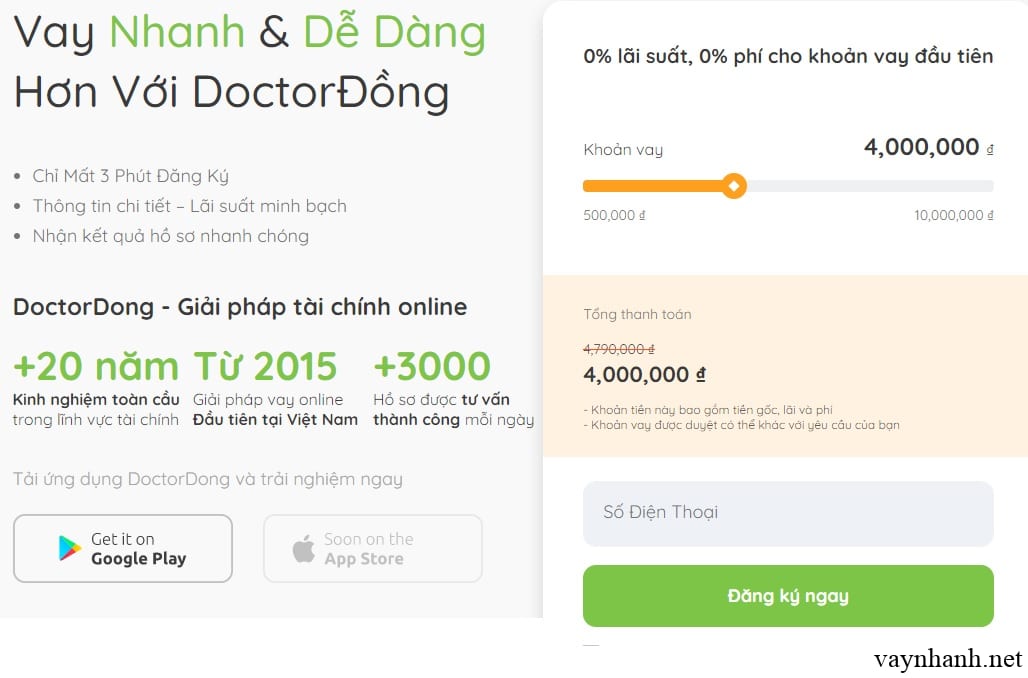Click the '+3000' successful applications statistic
1028x678 pixels.
tap(432, 367)
